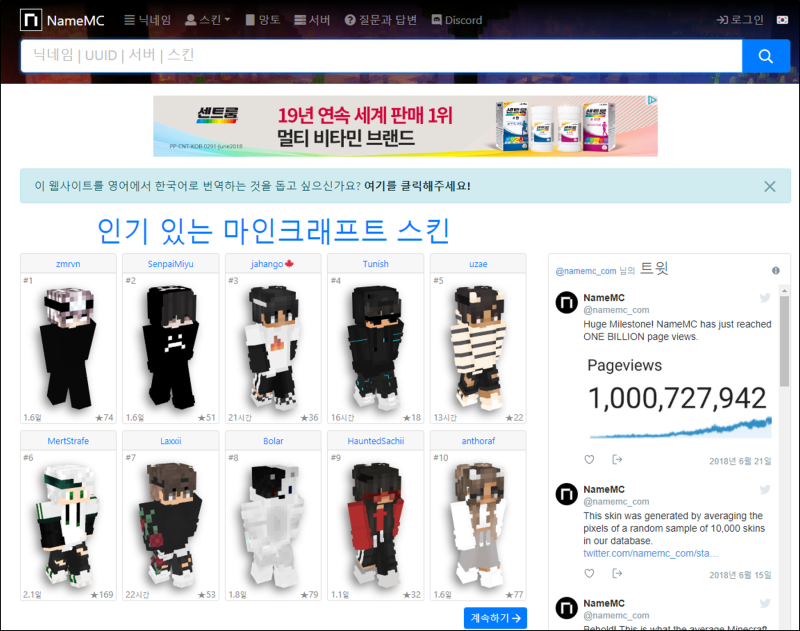The height and width of the screenshot is (631, 800).
Task: Open Tunish profile link
Action: pos(376,264)
